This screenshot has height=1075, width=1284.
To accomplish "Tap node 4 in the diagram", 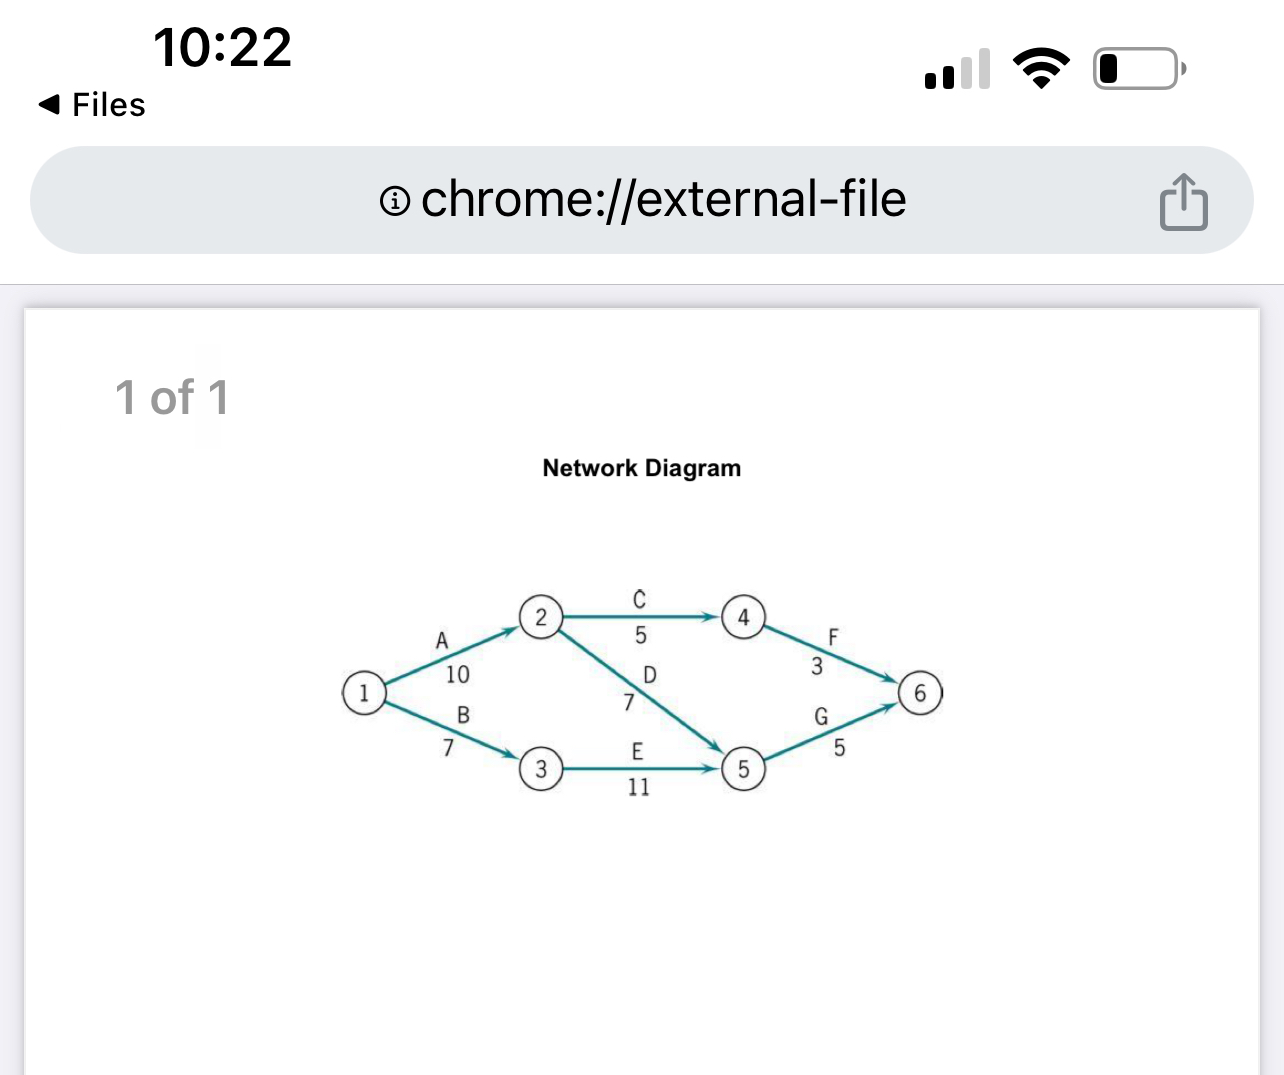I will 743,617.
